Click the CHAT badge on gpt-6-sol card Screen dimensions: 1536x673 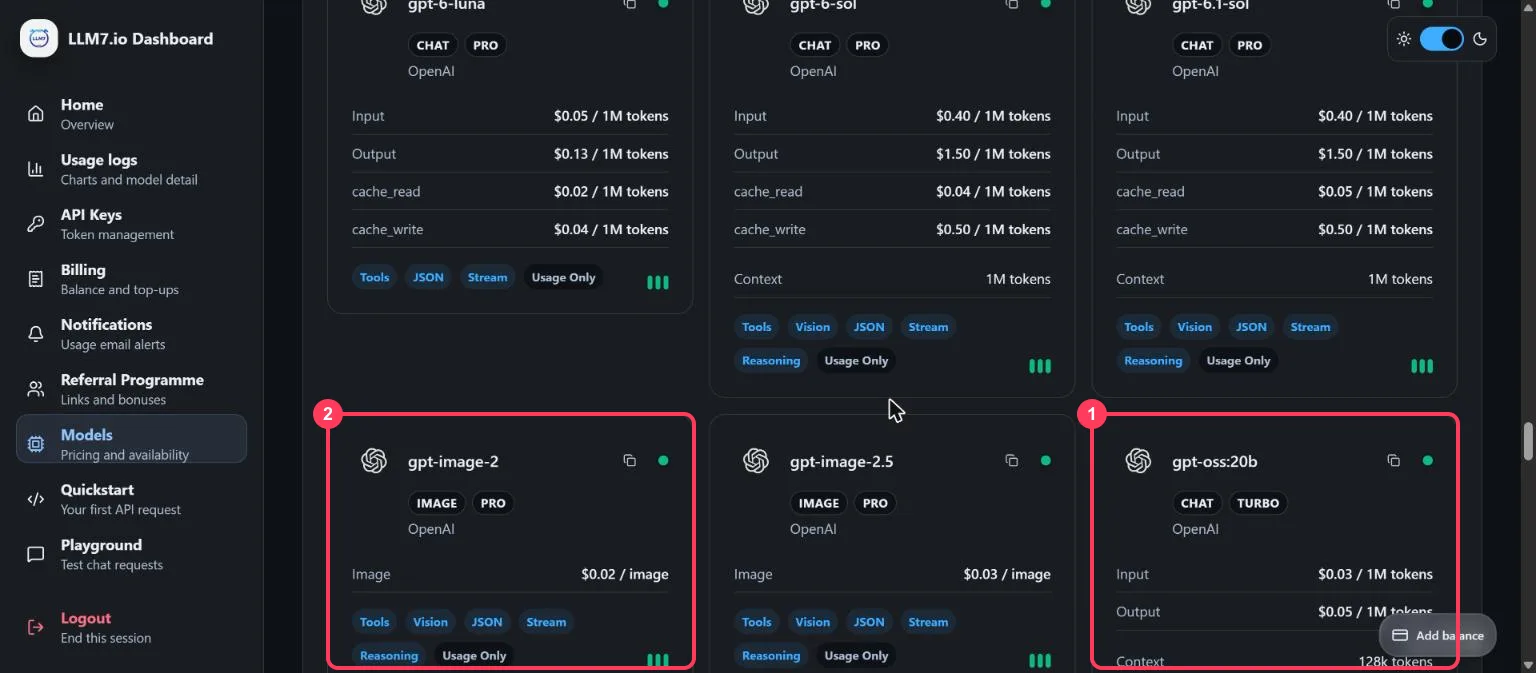pos(815,45)
